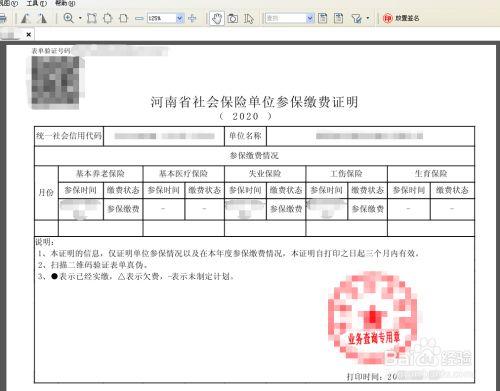This screenshot has width=500, height=391.
Task: Click note line 3 about ●表示已经实缴
Action: (x=136, y=276)
